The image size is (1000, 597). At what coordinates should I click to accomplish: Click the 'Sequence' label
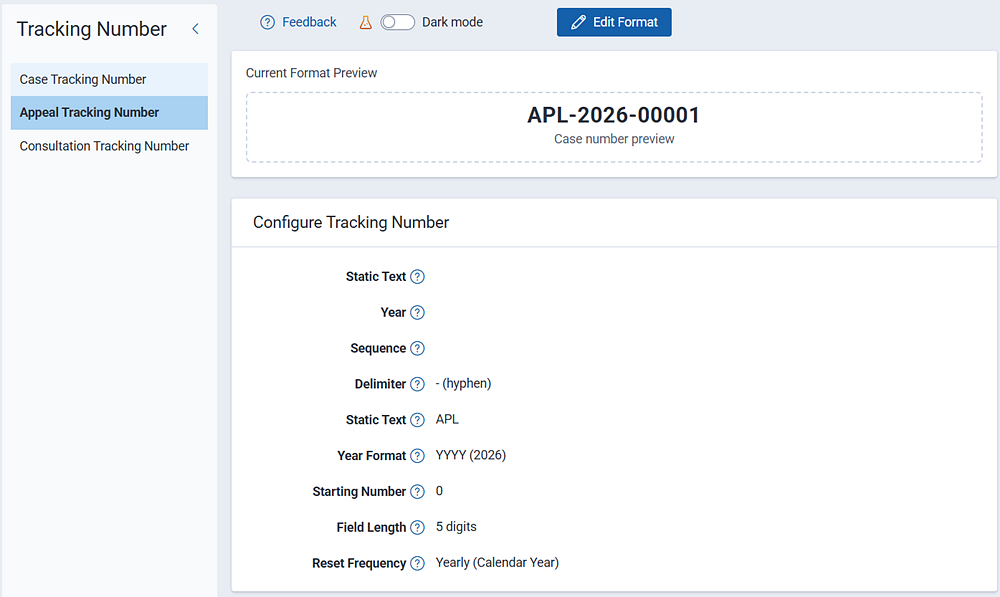click(378, 348)
